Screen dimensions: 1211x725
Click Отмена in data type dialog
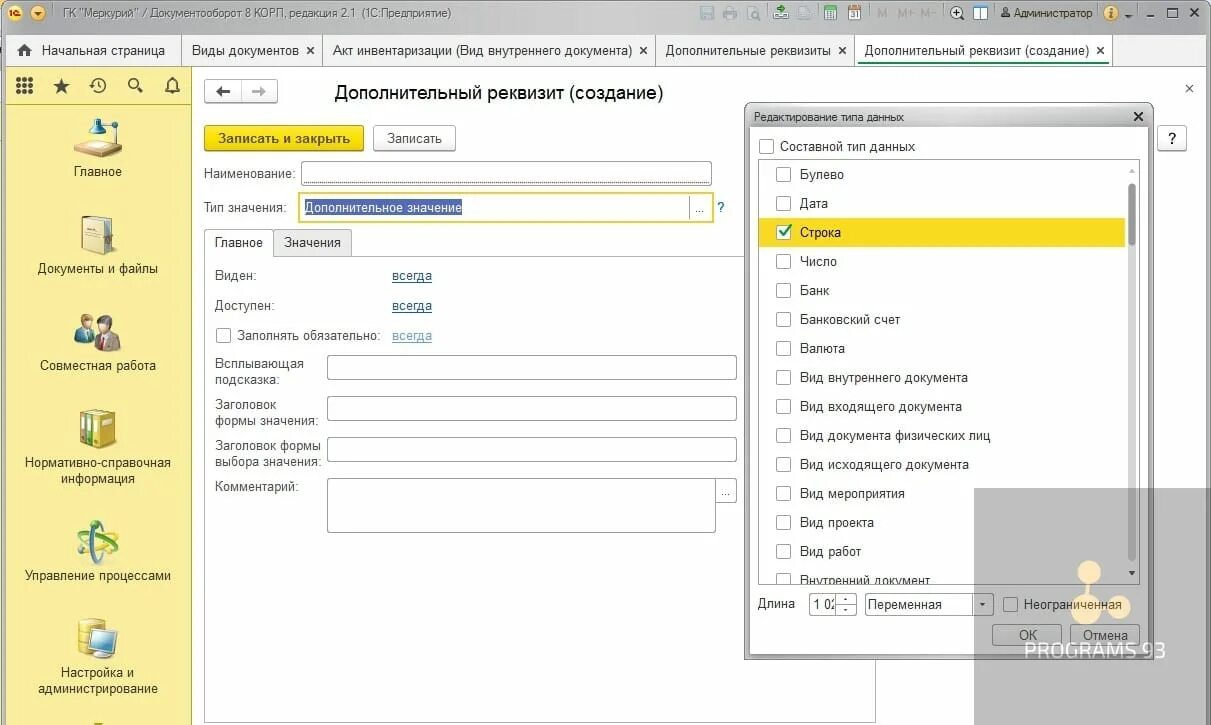1105,635
